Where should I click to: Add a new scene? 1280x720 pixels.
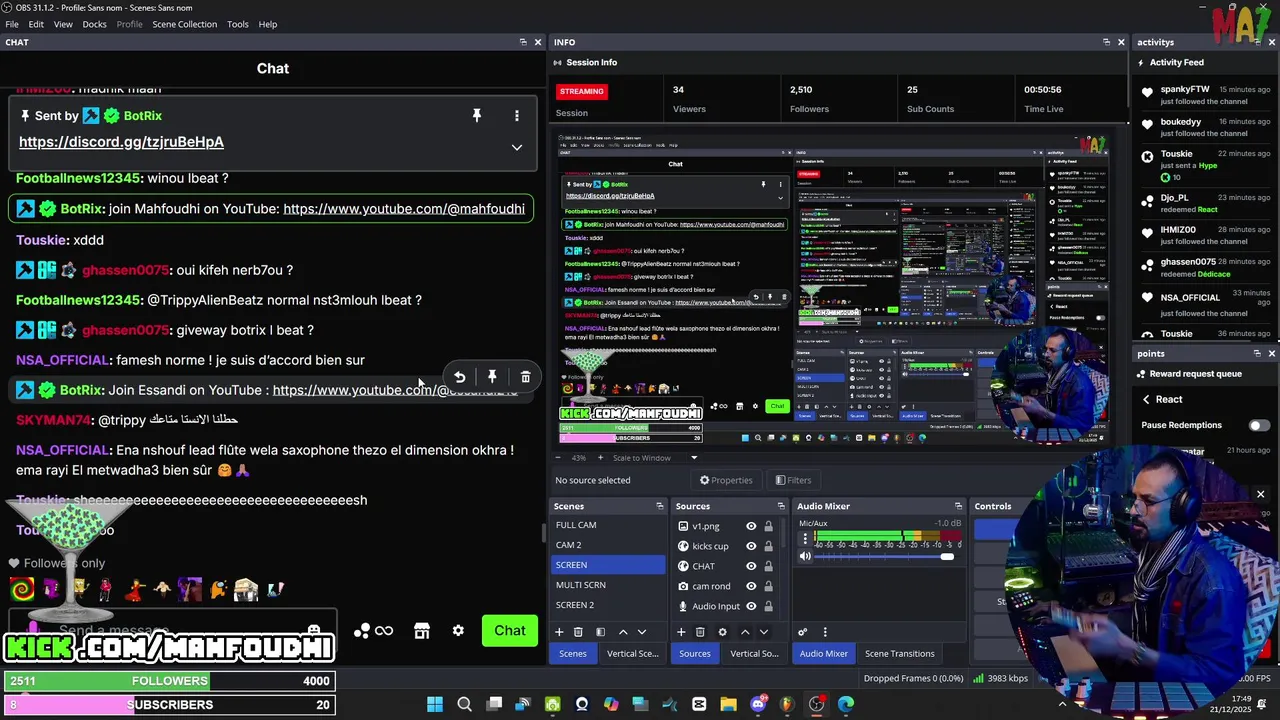coord(559,632)
